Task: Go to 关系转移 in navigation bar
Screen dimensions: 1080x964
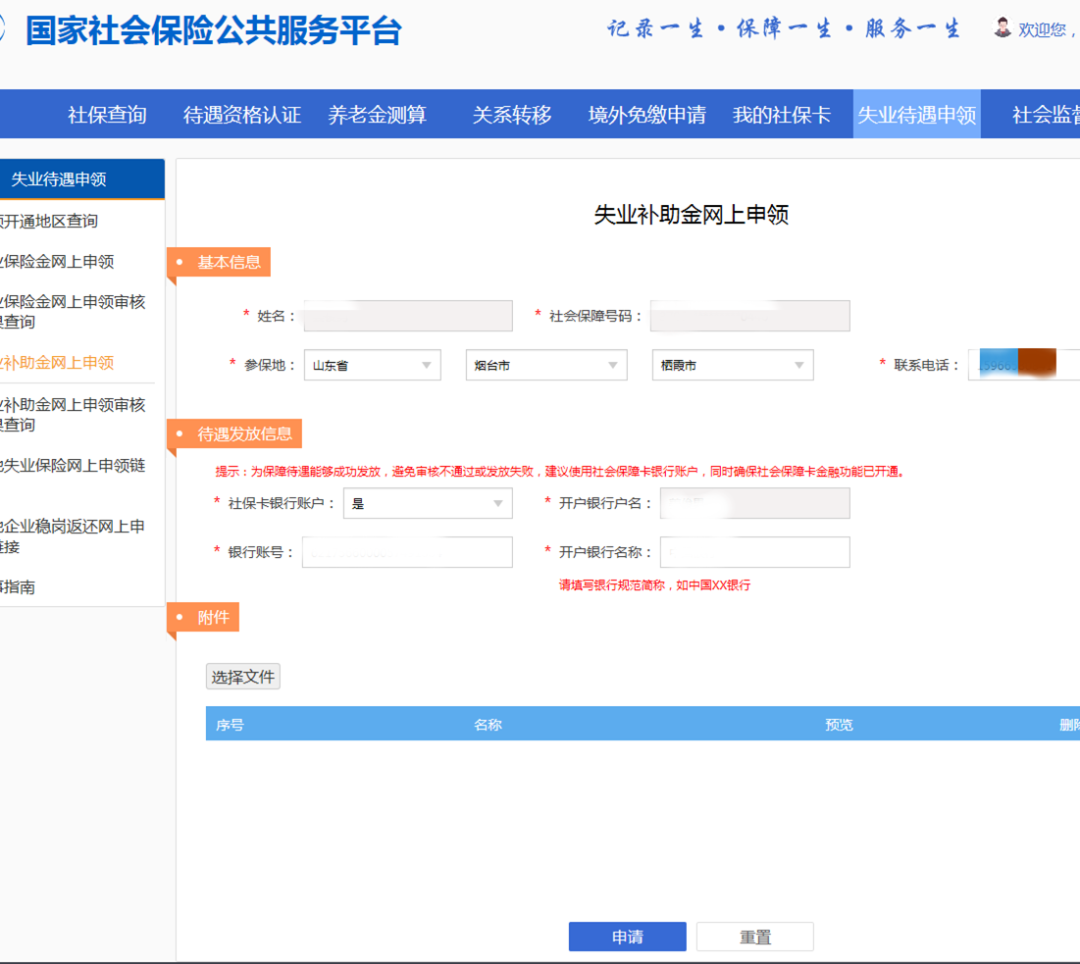Action: [512, 115]
